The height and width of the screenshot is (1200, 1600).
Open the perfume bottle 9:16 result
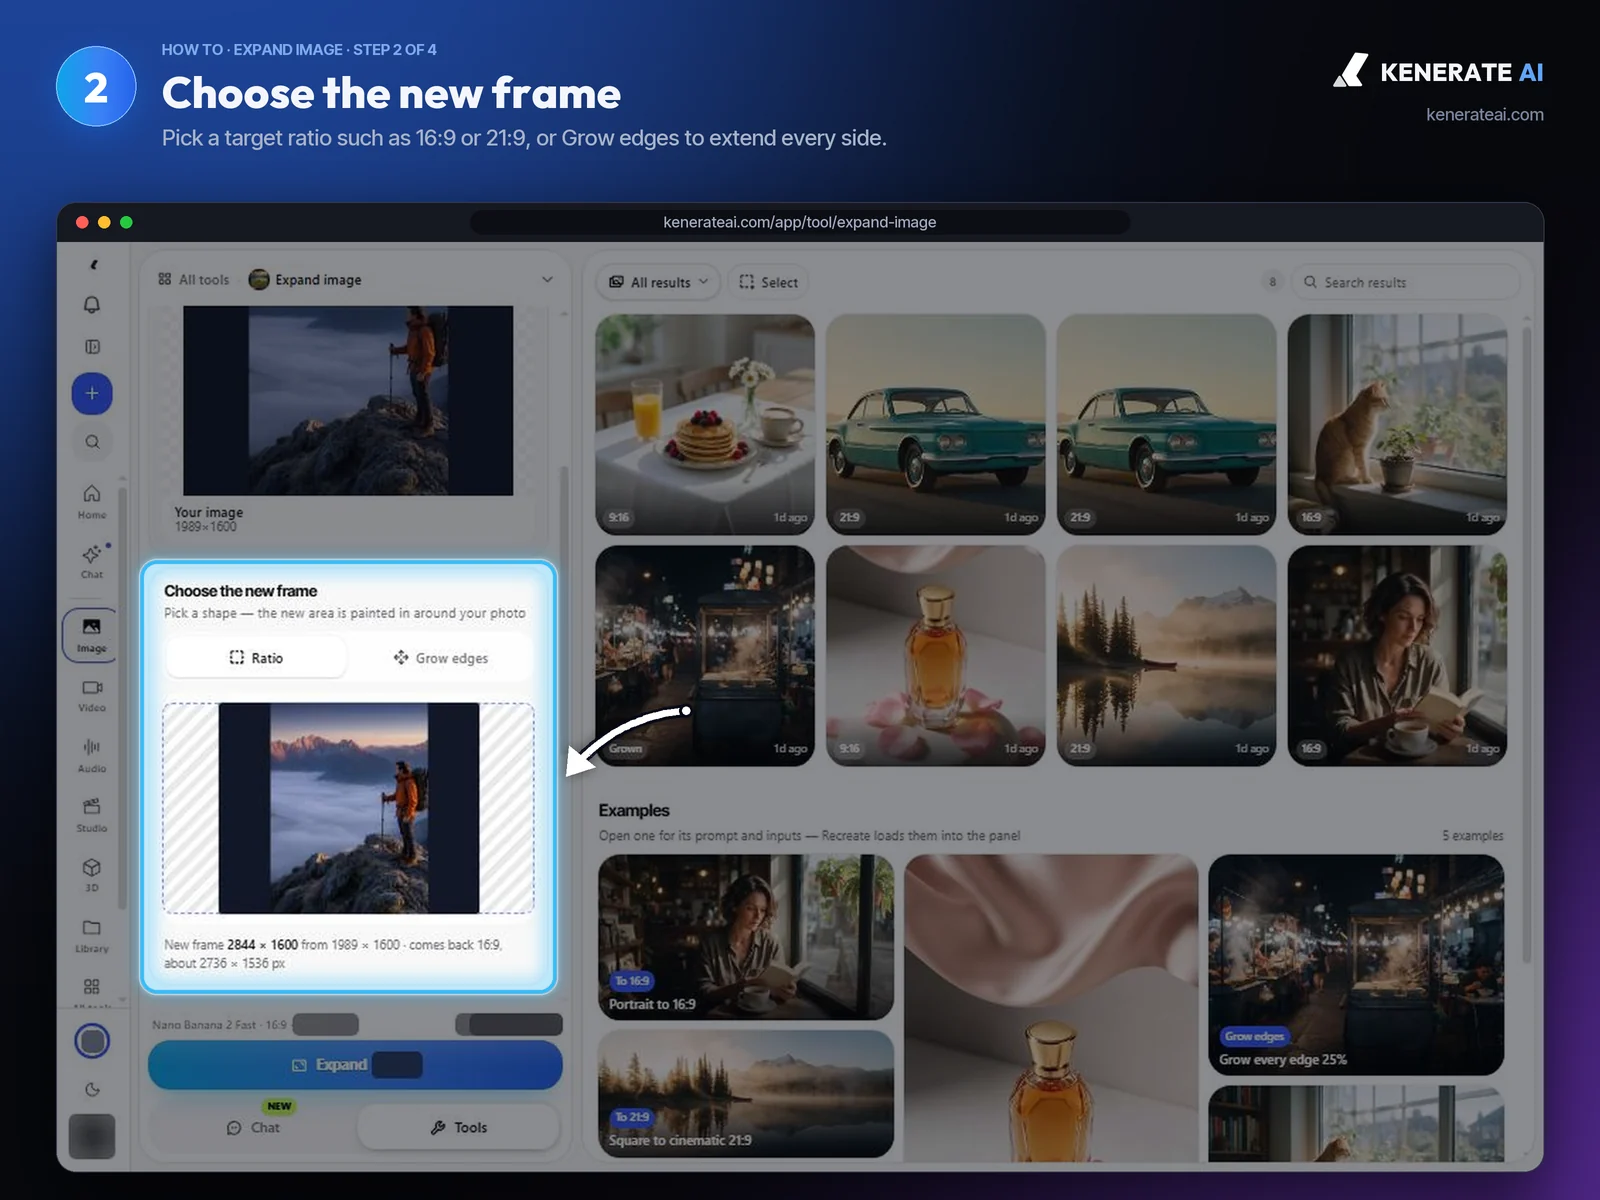pos(936,655)
